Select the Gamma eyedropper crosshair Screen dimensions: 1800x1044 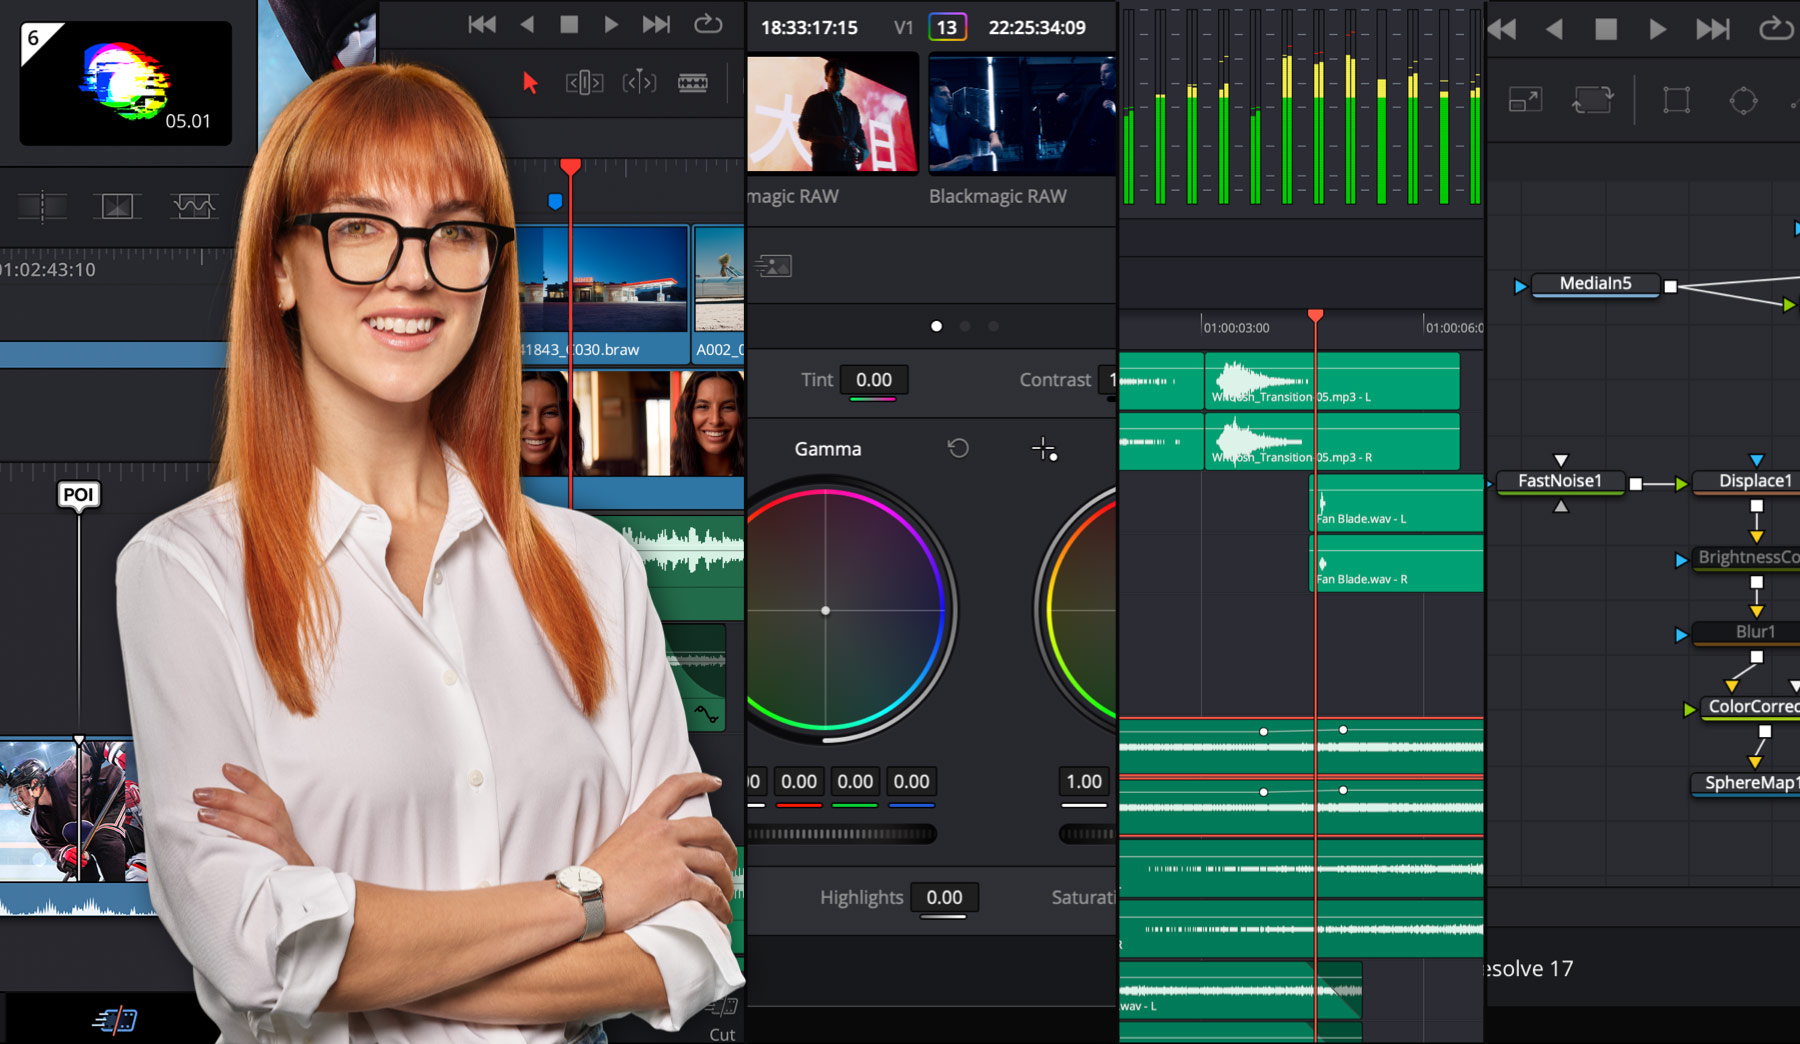pos(1042,449)
